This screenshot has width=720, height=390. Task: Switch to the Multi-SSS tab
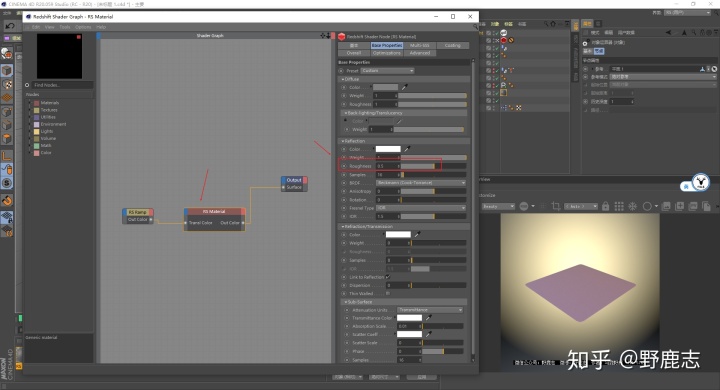[420, 45]
